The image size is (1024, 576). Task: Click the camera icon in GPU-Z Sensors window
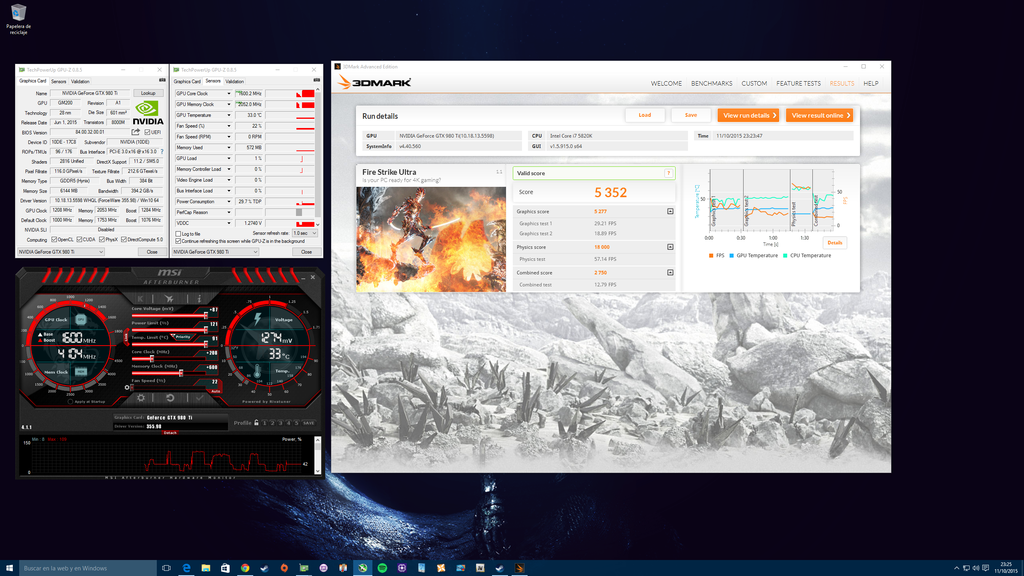(317, 80)
